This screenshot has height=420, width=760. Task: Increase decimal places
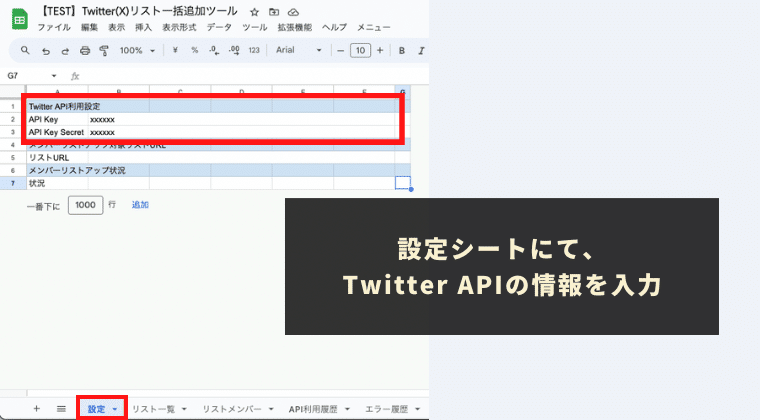[x=234, y=50]
